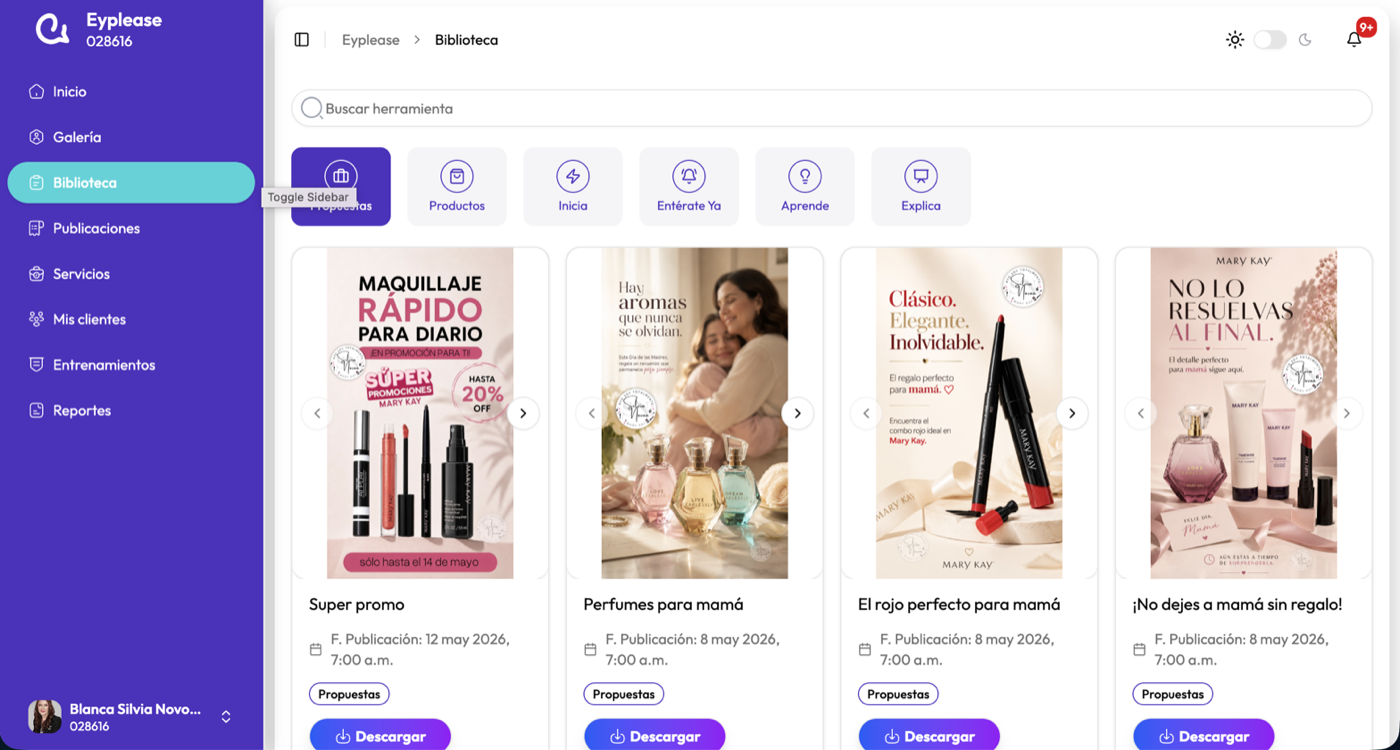
Task: Open the notifications bell
Action: [1354, 40]
